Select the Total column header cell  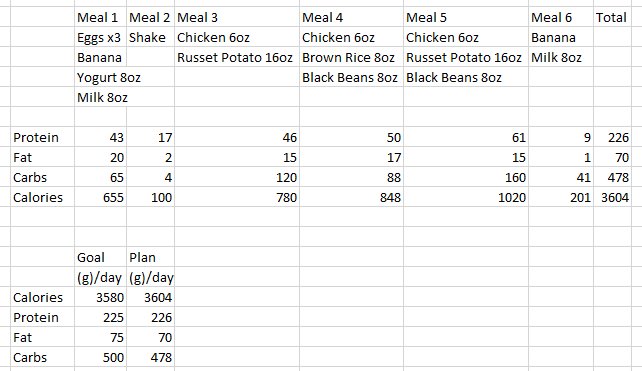coord(612,17)
